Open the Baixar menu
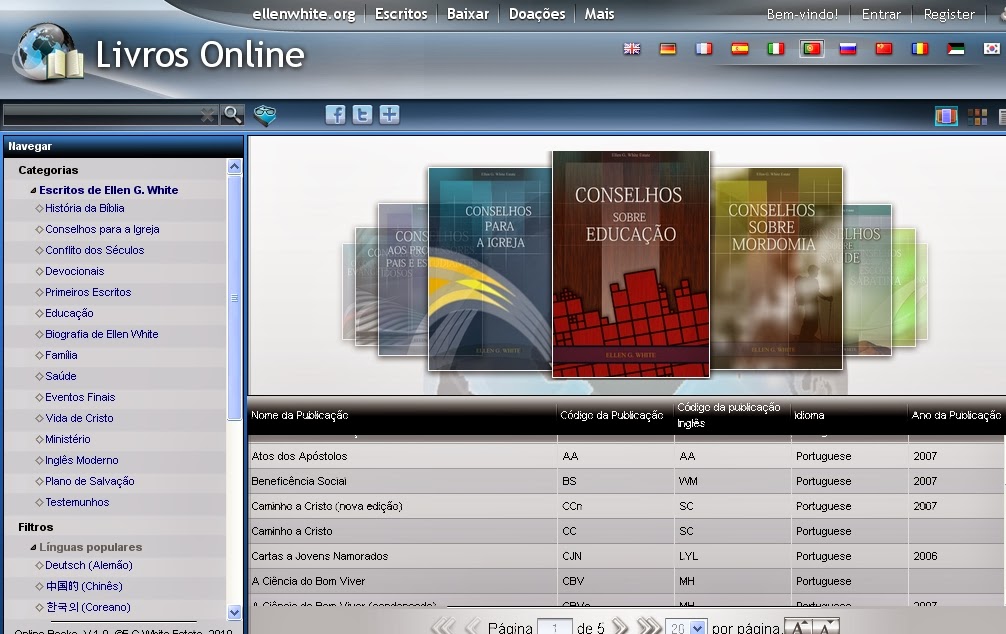 click(468, 14)
